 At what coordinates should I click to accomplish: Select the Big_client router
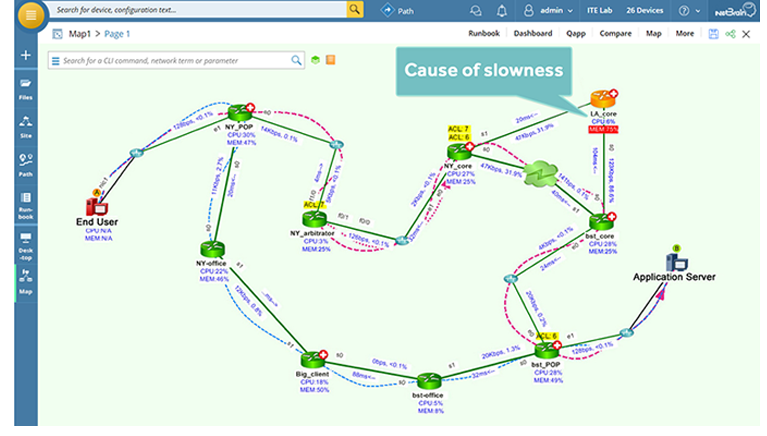tap(313, 360)
